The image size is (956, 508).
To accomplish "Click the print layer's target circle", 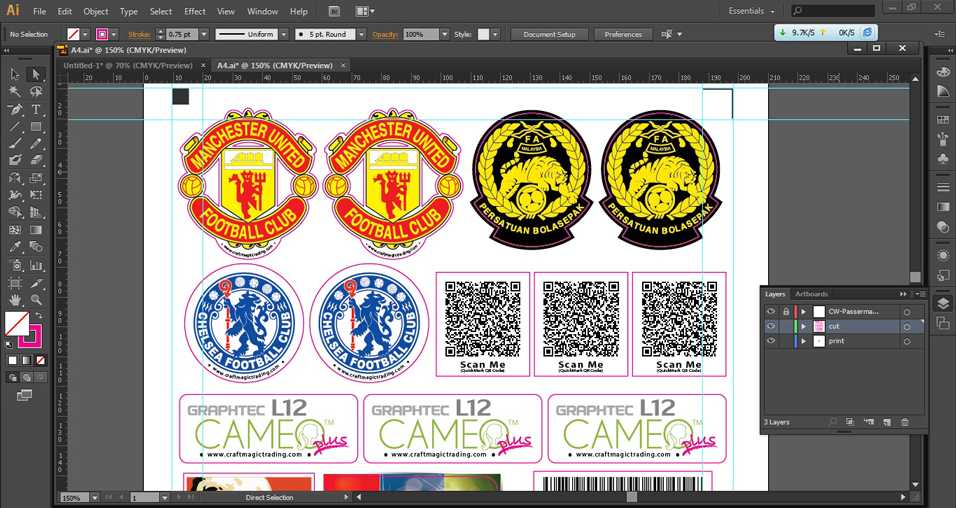I will point(907,342).
